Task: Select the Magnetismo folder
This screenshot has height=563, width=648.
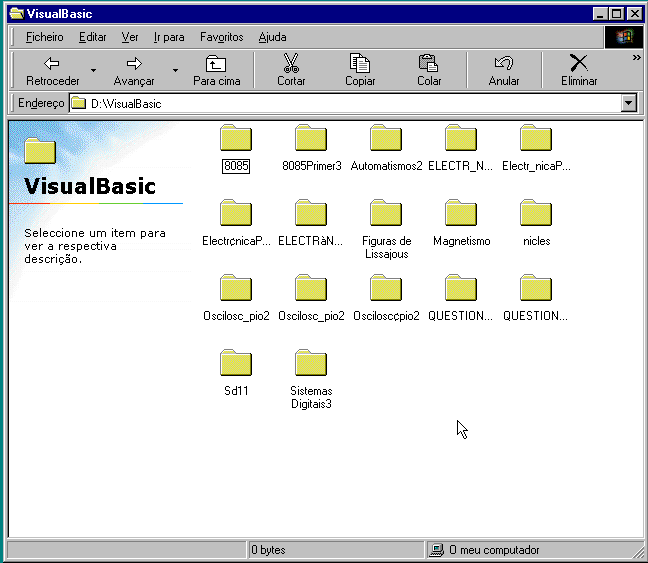Action: 461,213
